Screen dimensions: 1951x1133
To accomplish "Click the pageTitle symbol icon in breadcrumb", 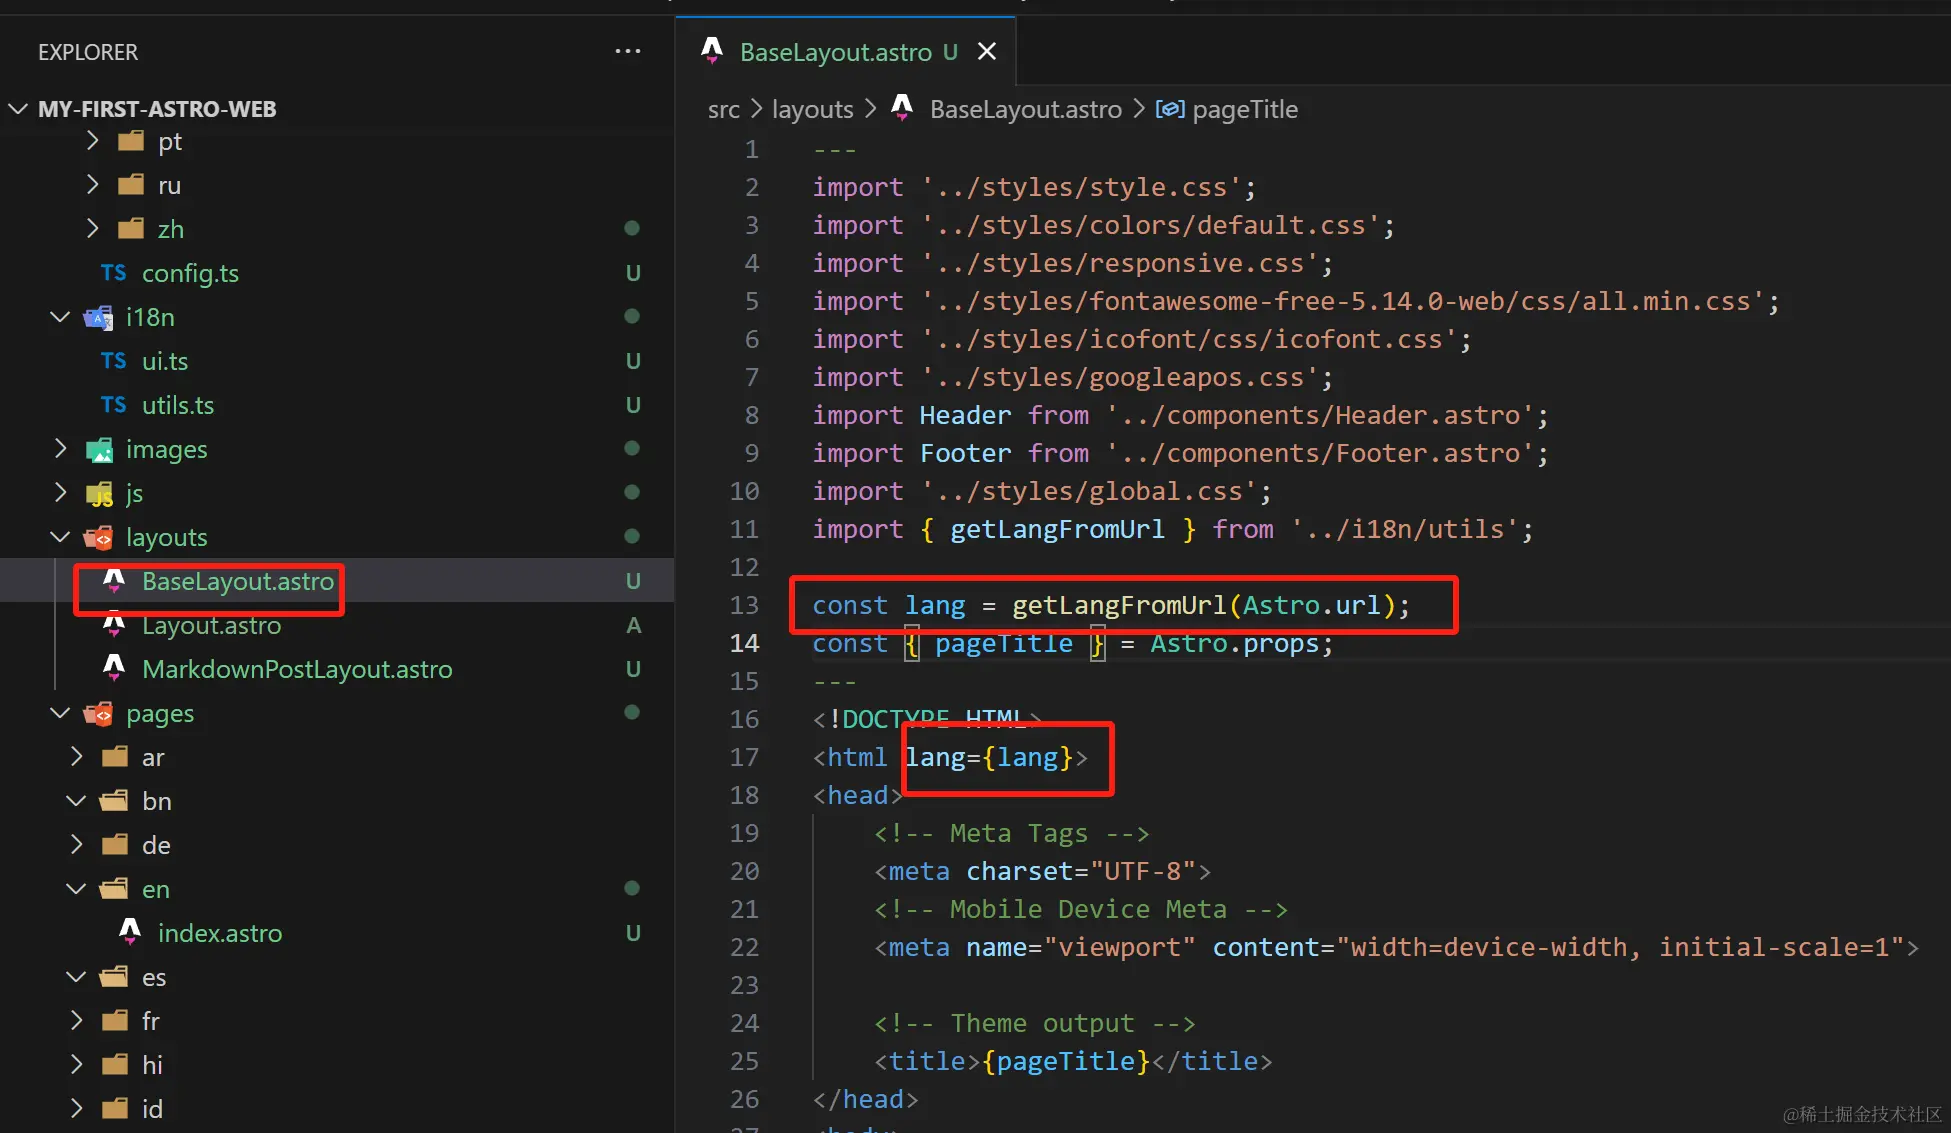I will coord(1169,109).
